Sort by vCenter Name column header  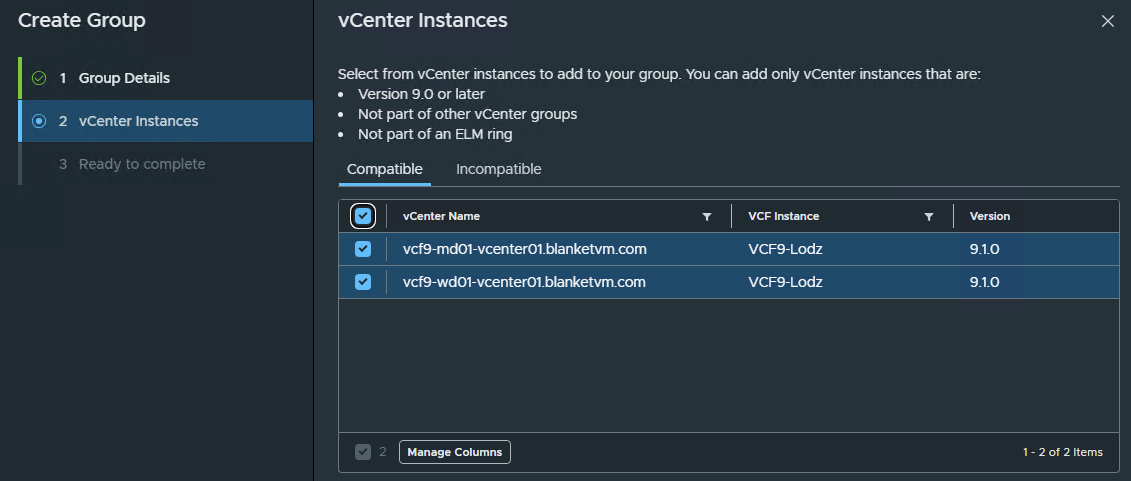[441, 216]
